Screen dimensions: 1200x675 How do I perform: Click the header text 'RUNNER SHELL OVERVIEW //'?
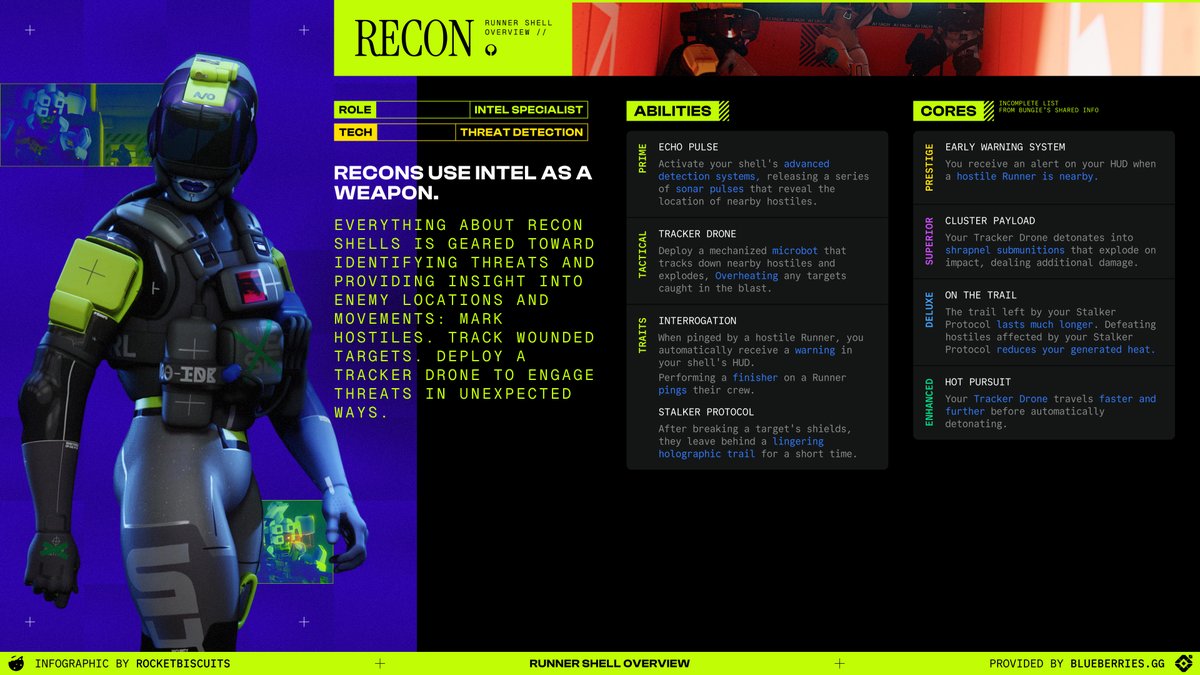click(x=518, y=27)
